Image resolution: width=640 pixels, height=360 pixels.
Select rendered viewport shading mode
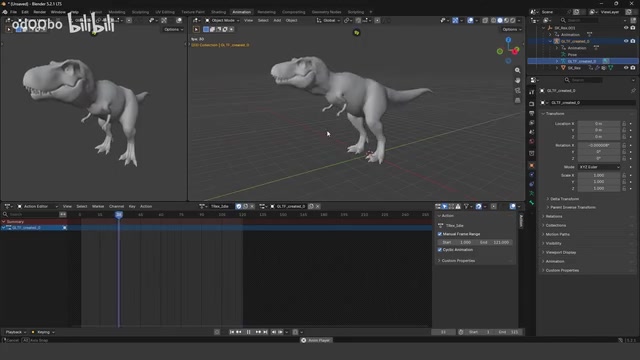coord(513,20)
